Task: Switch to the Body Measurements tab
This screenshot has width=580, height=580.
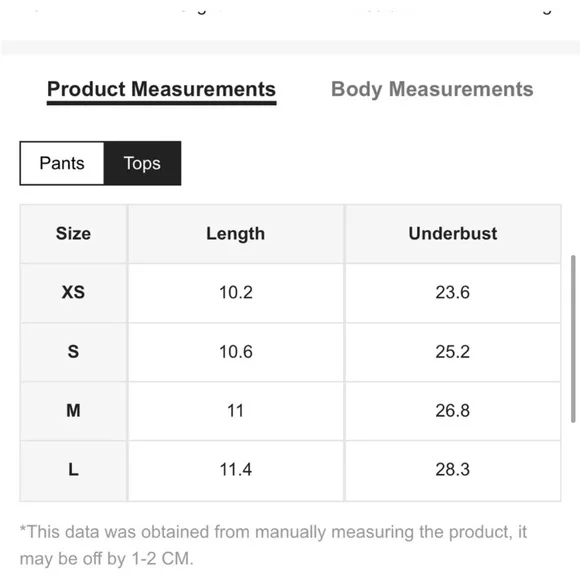Action: (432, 90)
